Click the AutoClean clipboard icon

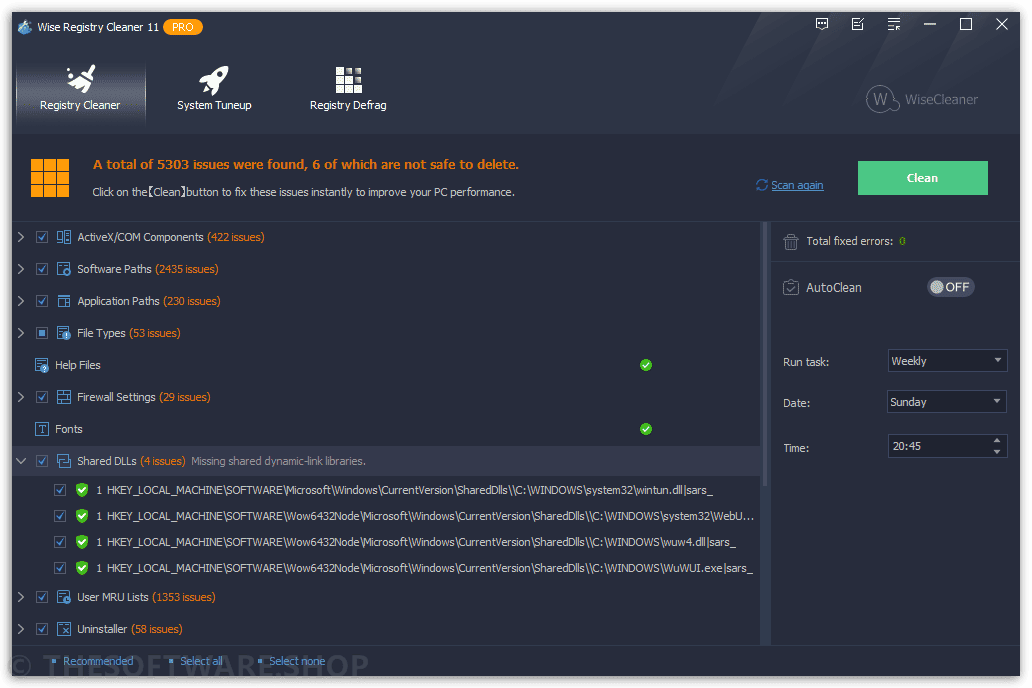[790, 287]
